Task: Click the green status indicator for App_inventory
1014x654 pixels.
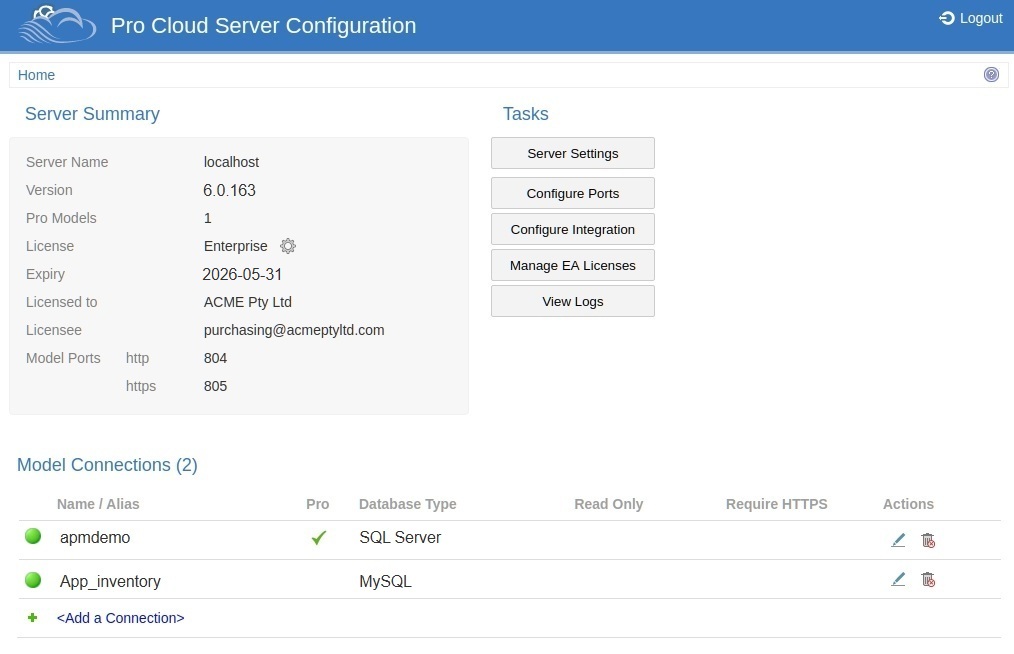Action: click(33, 580)
